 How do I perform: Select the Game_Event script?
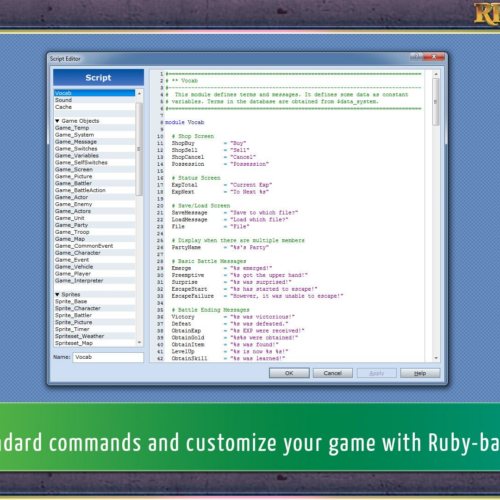pos(95,260)
